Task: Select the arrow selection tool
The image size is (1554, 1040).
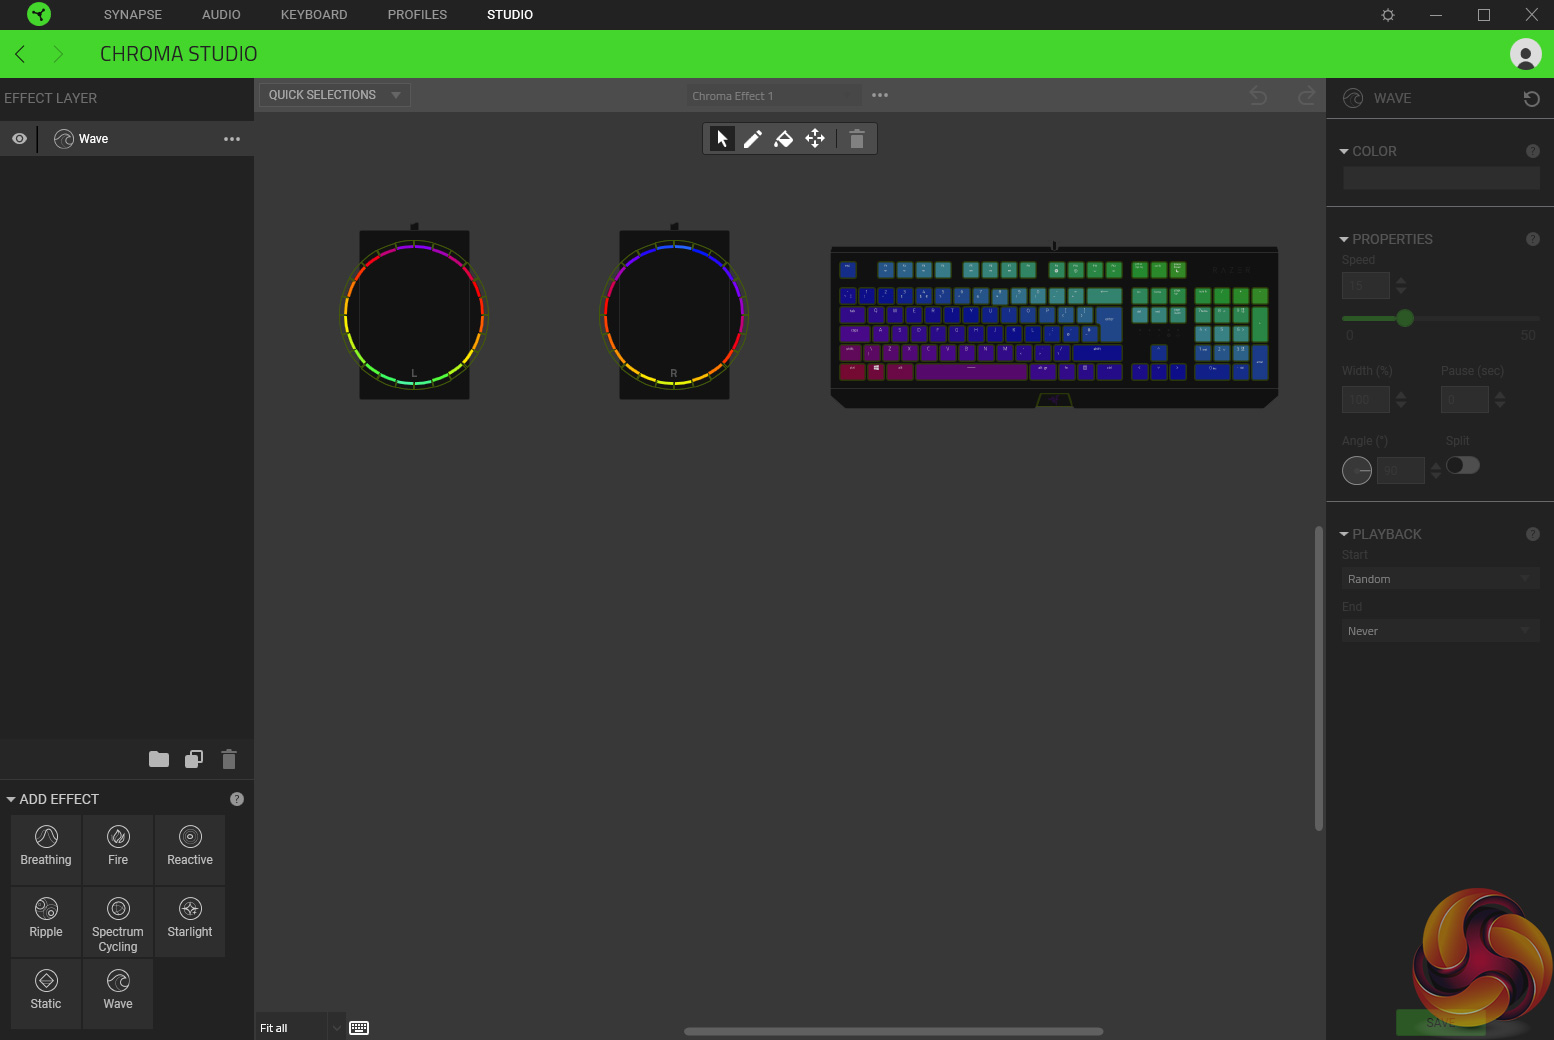Action: (722, 139)
